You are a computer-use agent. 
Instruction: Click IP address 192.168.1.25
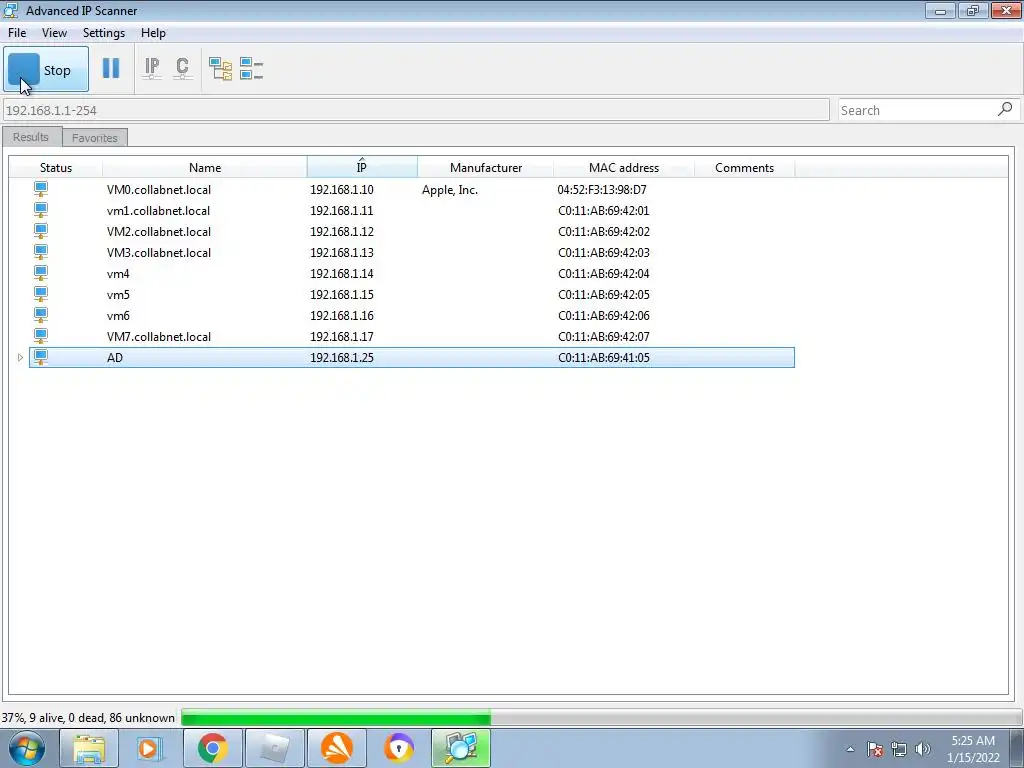(x=342, y=357)
